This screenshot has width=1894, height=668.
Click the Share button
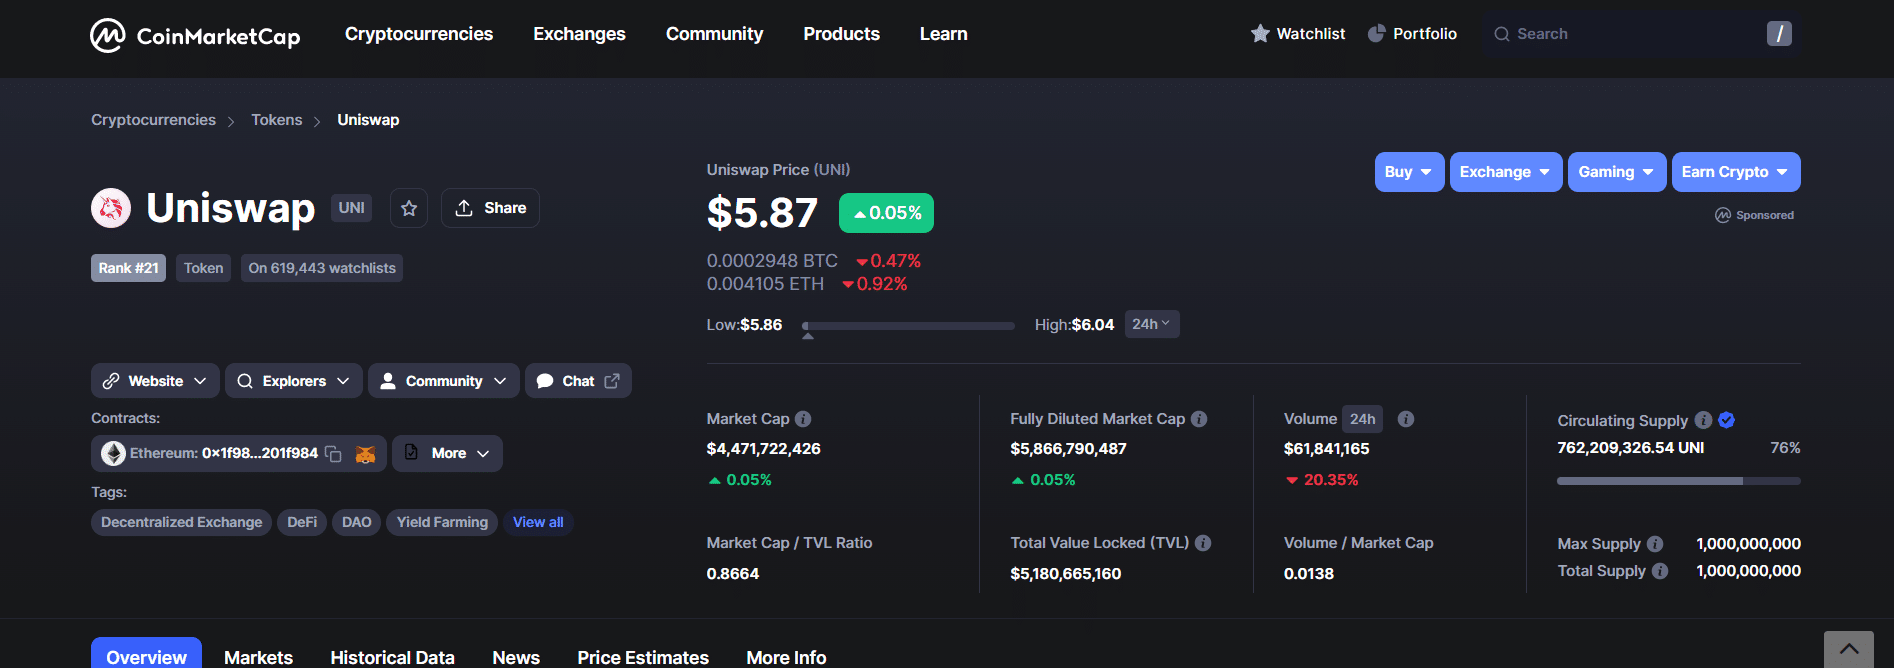(490, 208)
